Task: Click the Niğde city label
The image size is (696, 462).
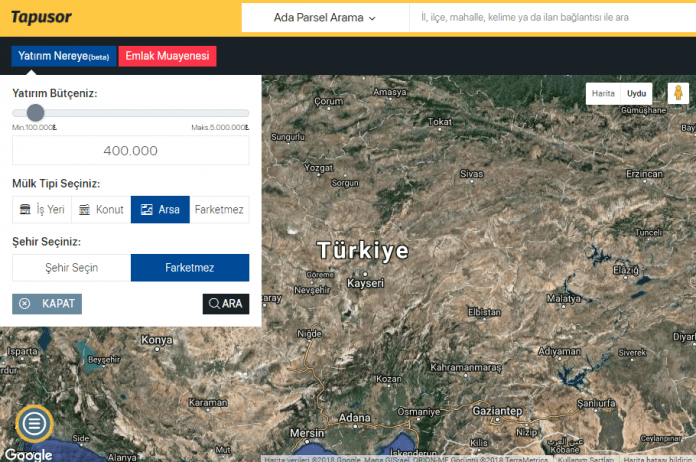Action: pyautogui.click(x=309, y=334)
